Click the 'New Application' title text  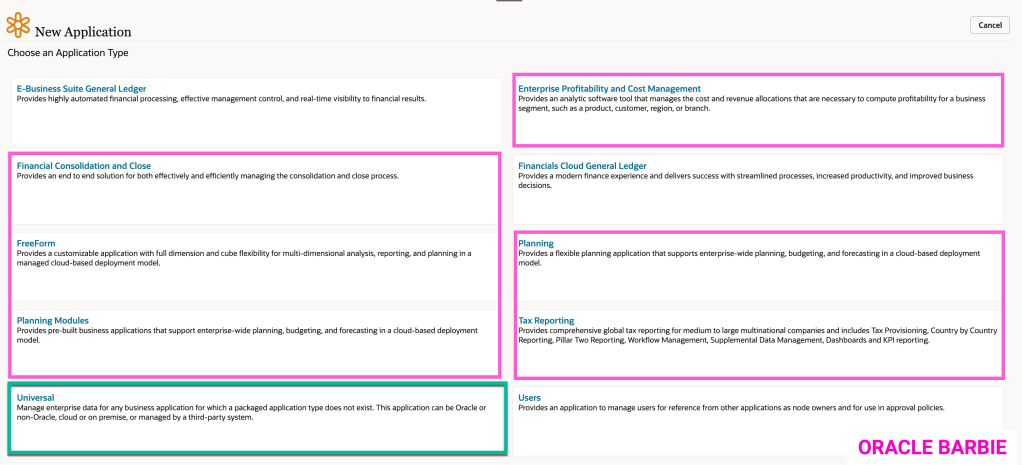pyautogui.click(x=83, y=32)
